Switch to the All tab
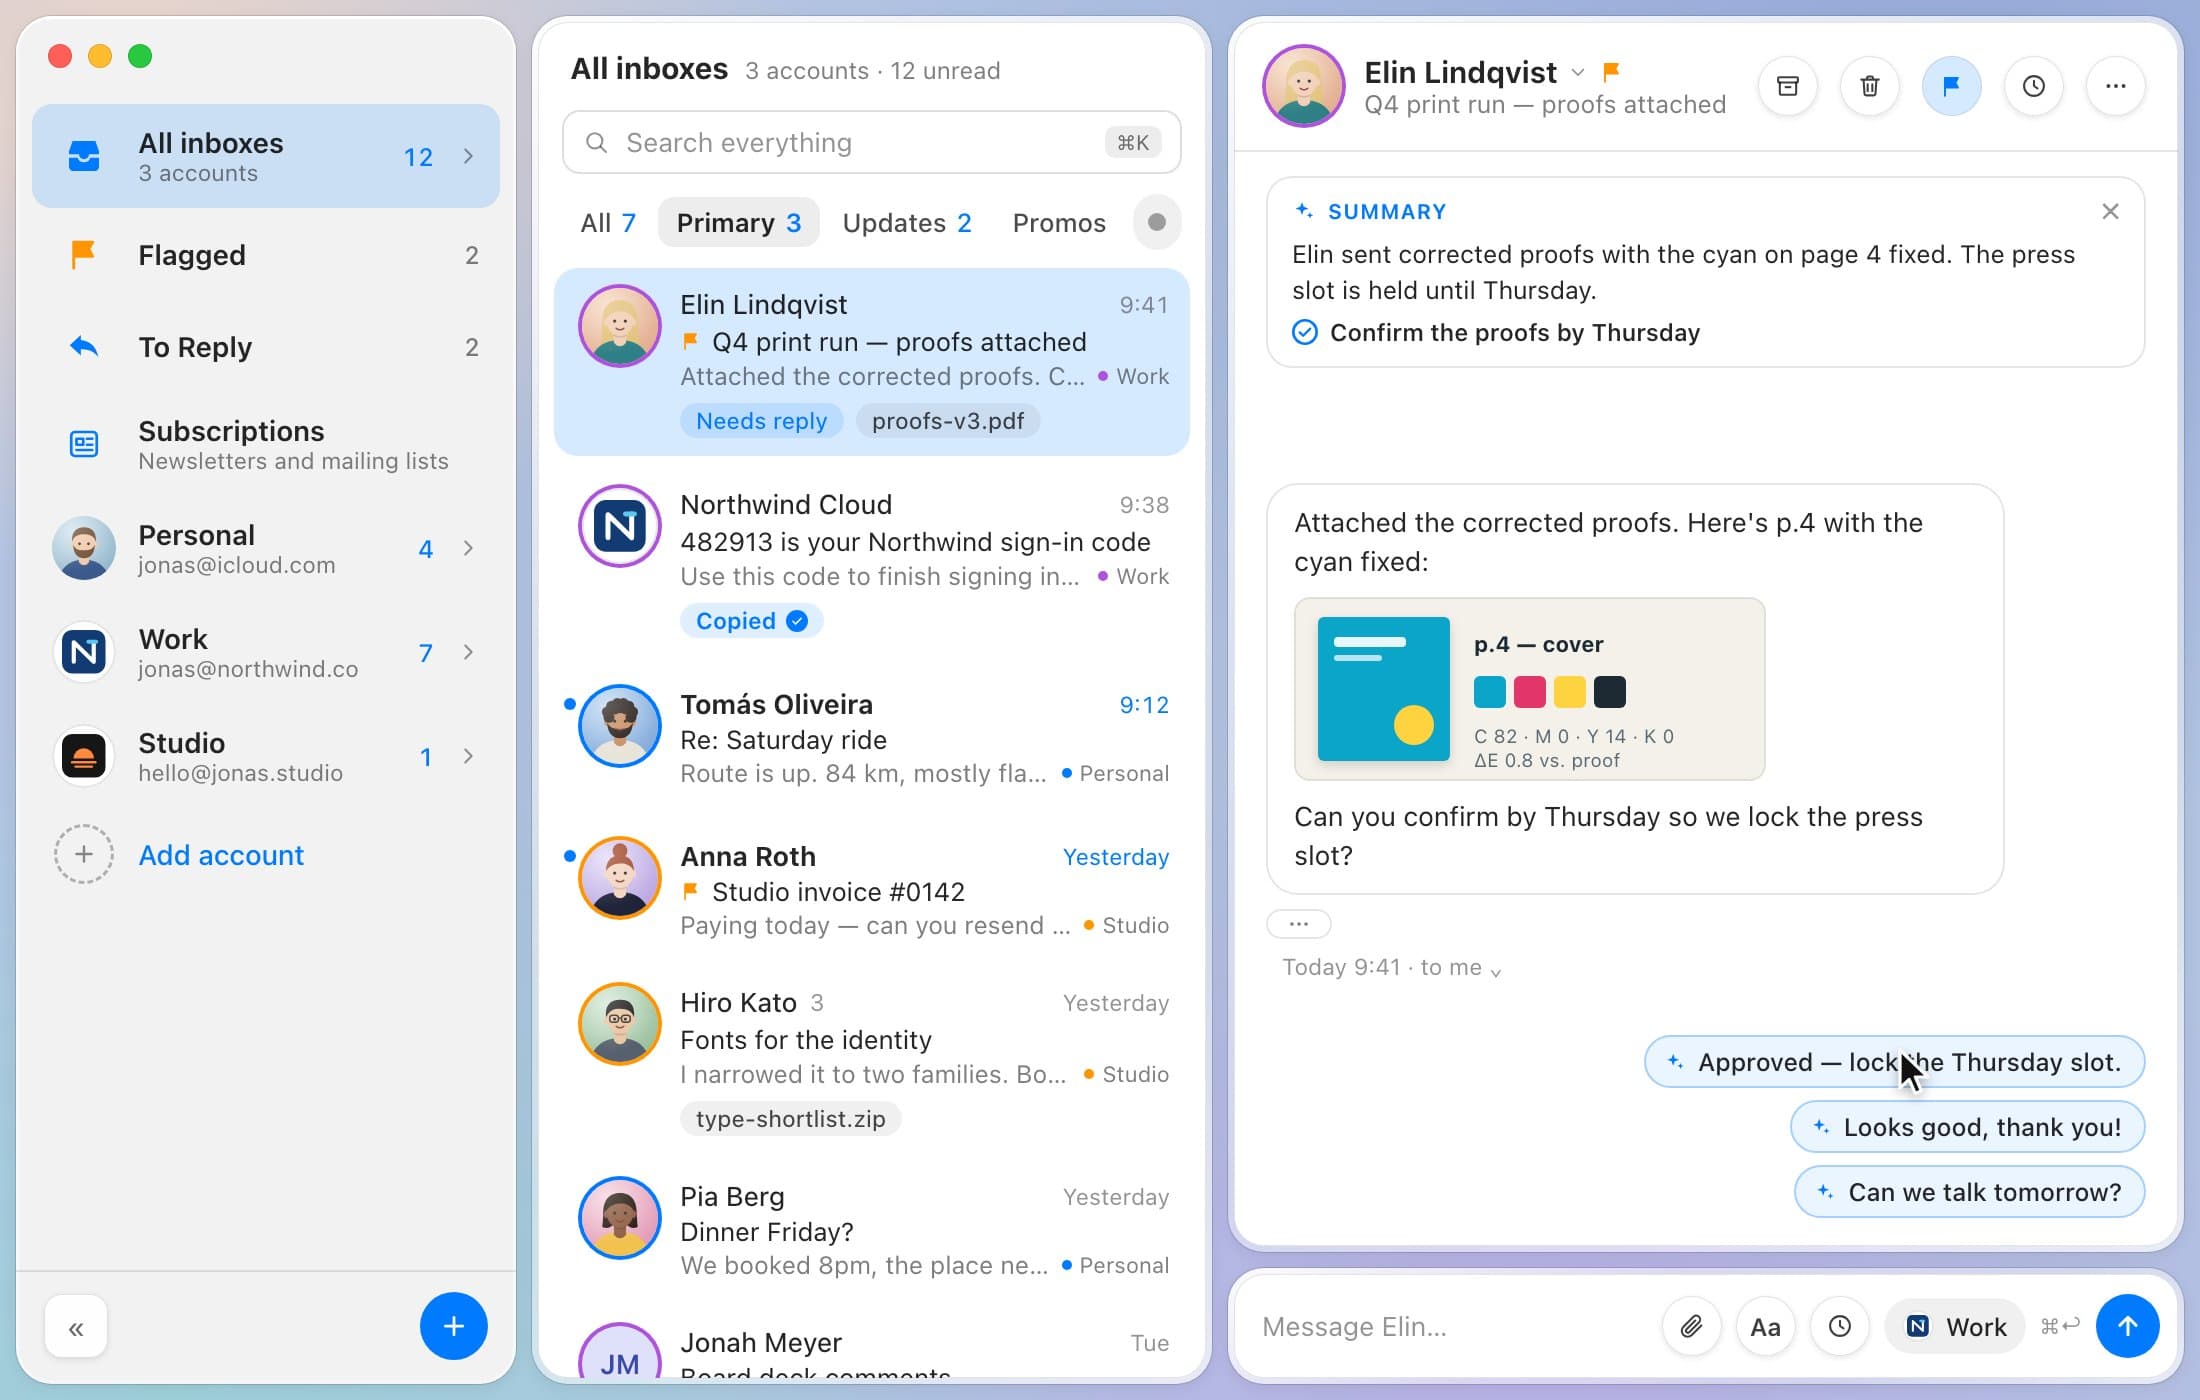The width and height of the screenshot is (2200, 1400). tap(608, 222)
